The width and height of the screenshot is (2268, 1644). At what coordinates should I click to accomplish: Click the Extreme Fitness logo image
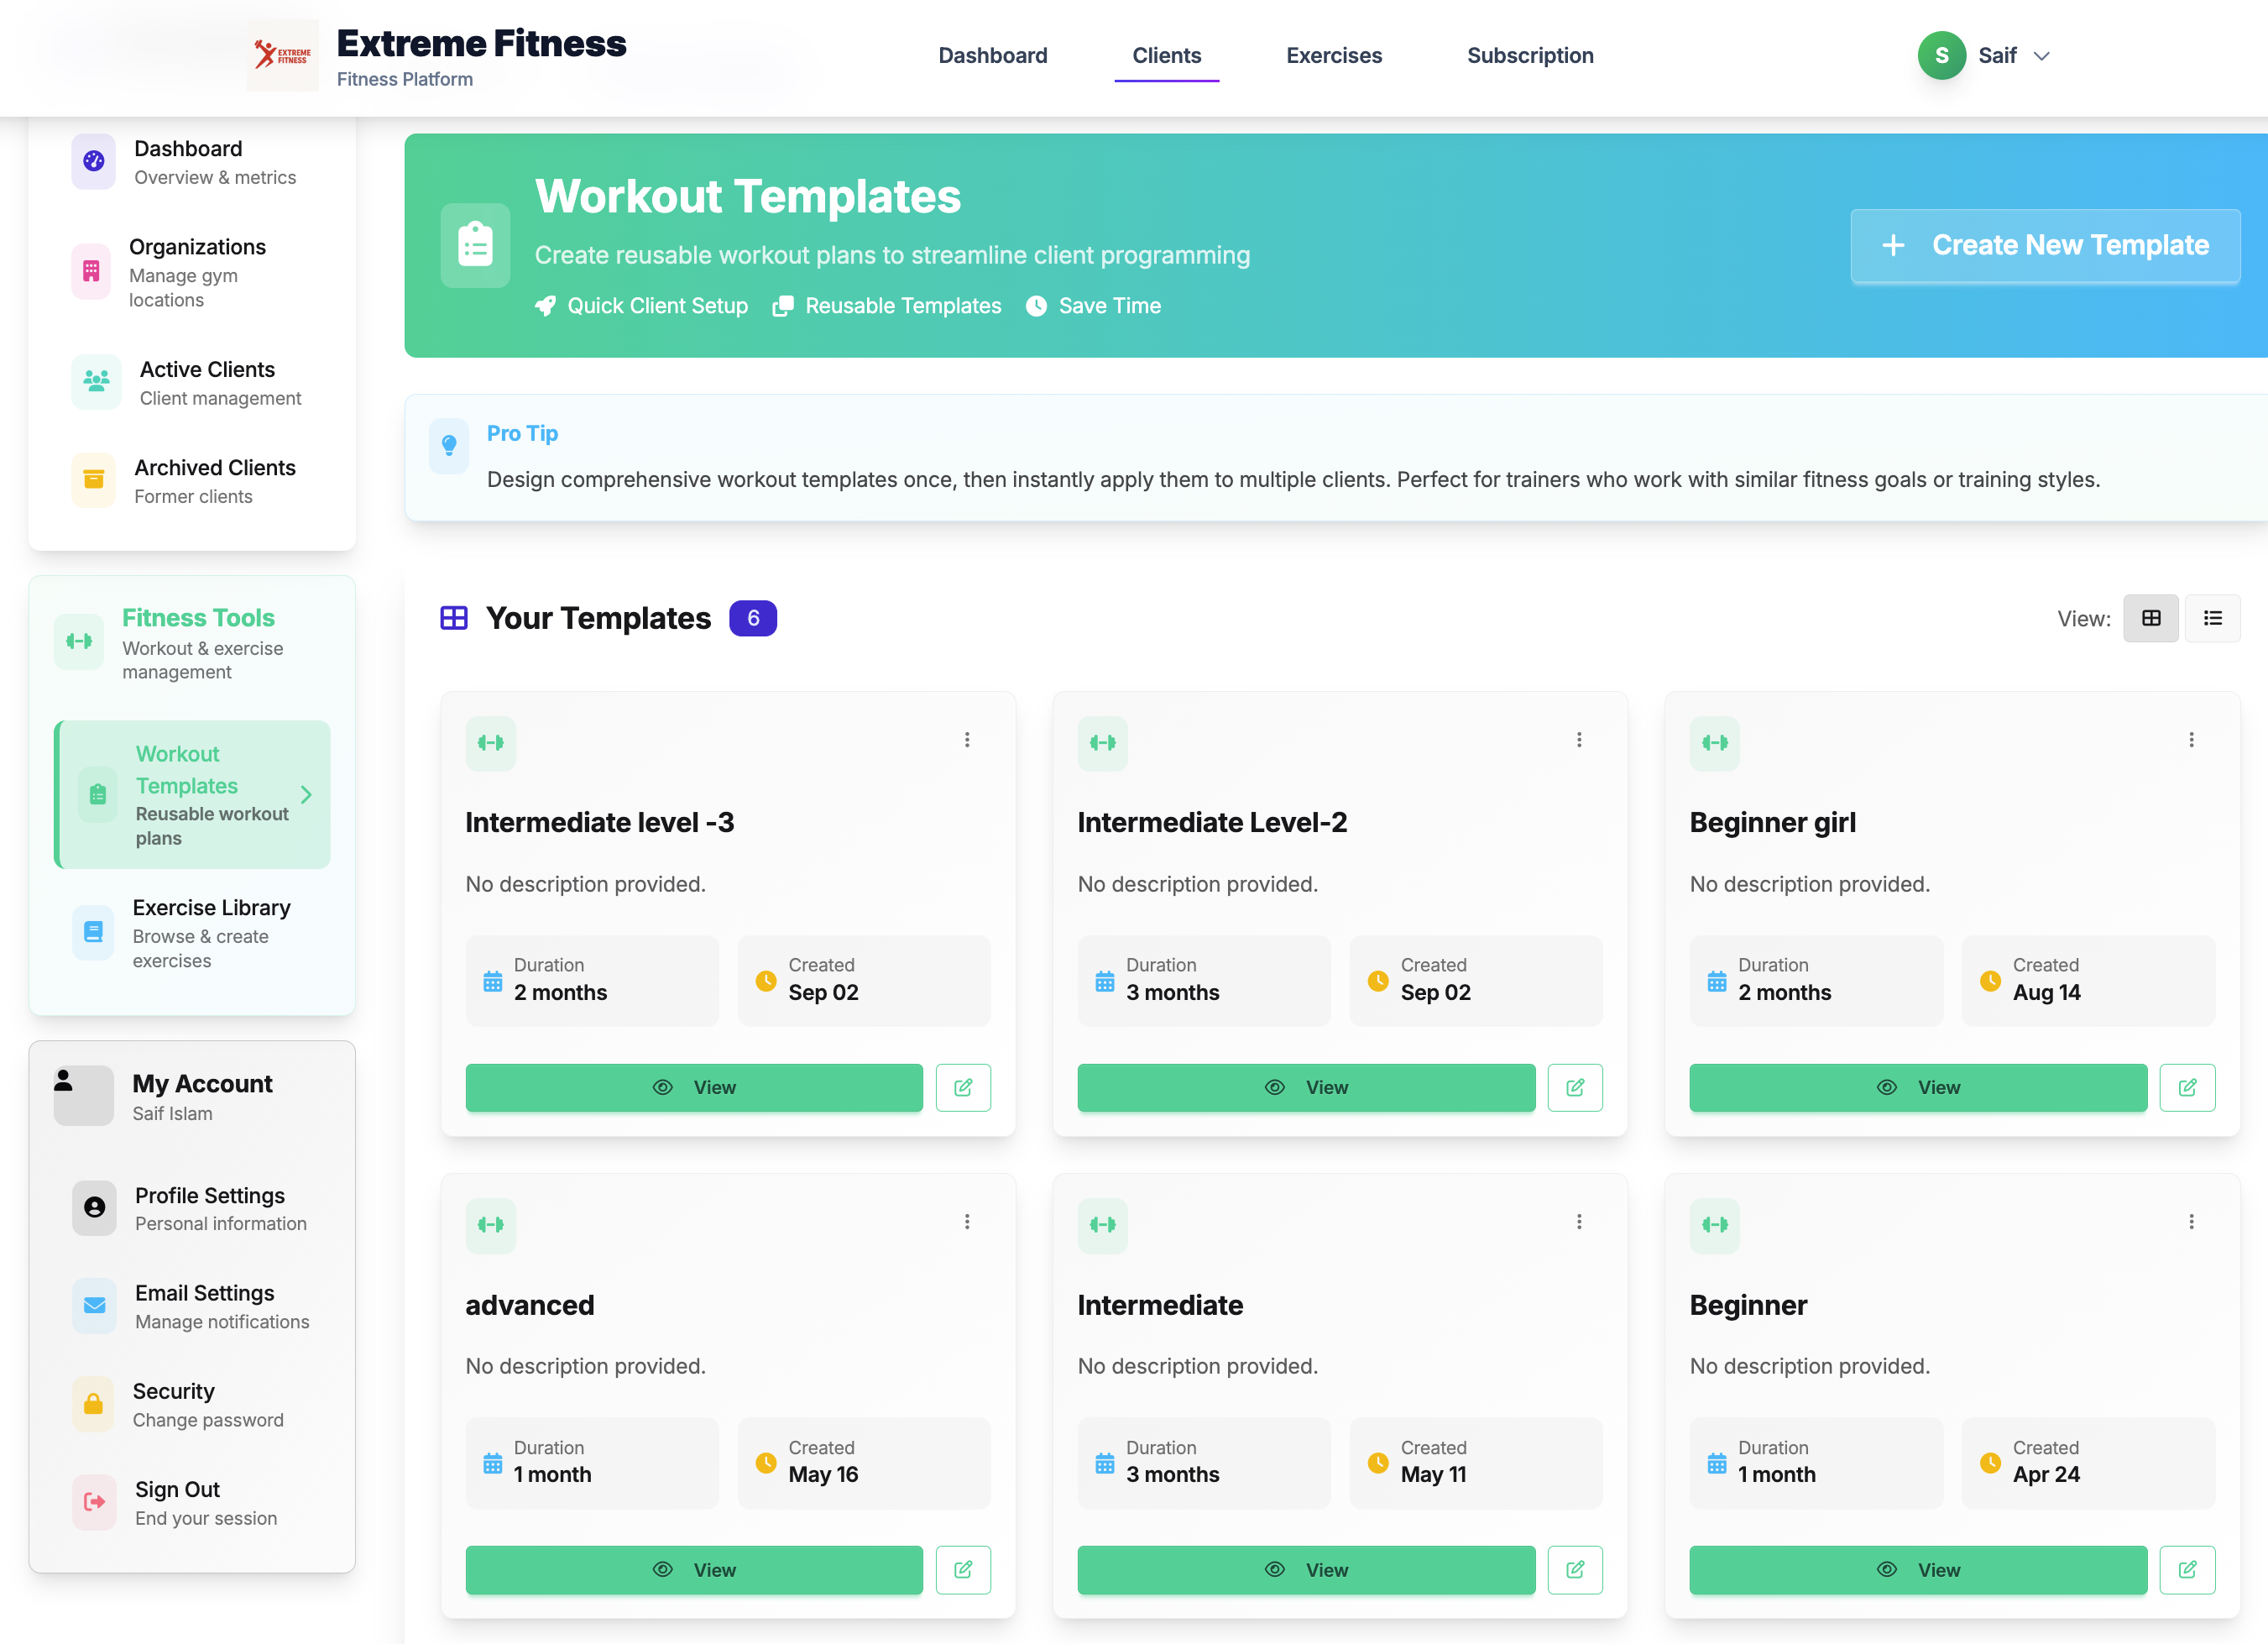point(282,55)
